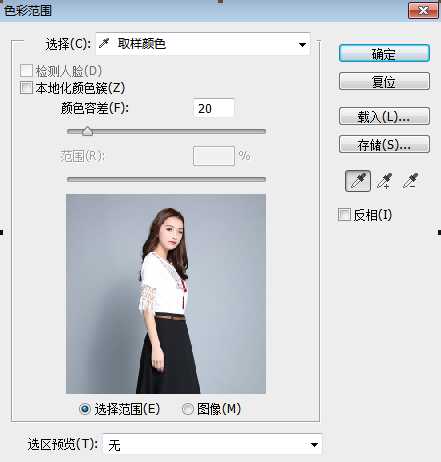Screen dimensions: 441x462
Task: Click the eyedropper icon in 选择 dropdown
Action: (104, 43)
